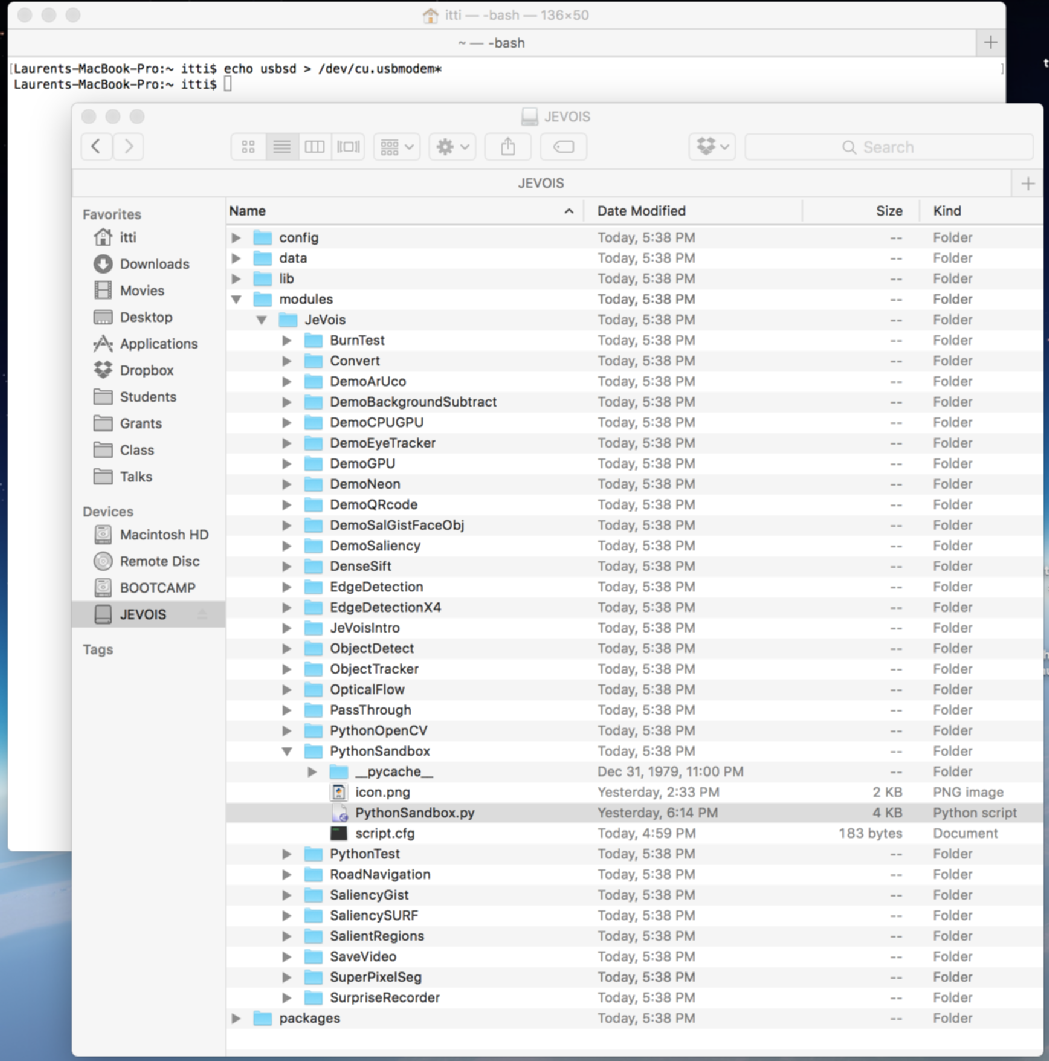Screen dimensions: 1049x1061
Task: Collapse the PythonSandbox folder
Action: click(x=287, y=751)
